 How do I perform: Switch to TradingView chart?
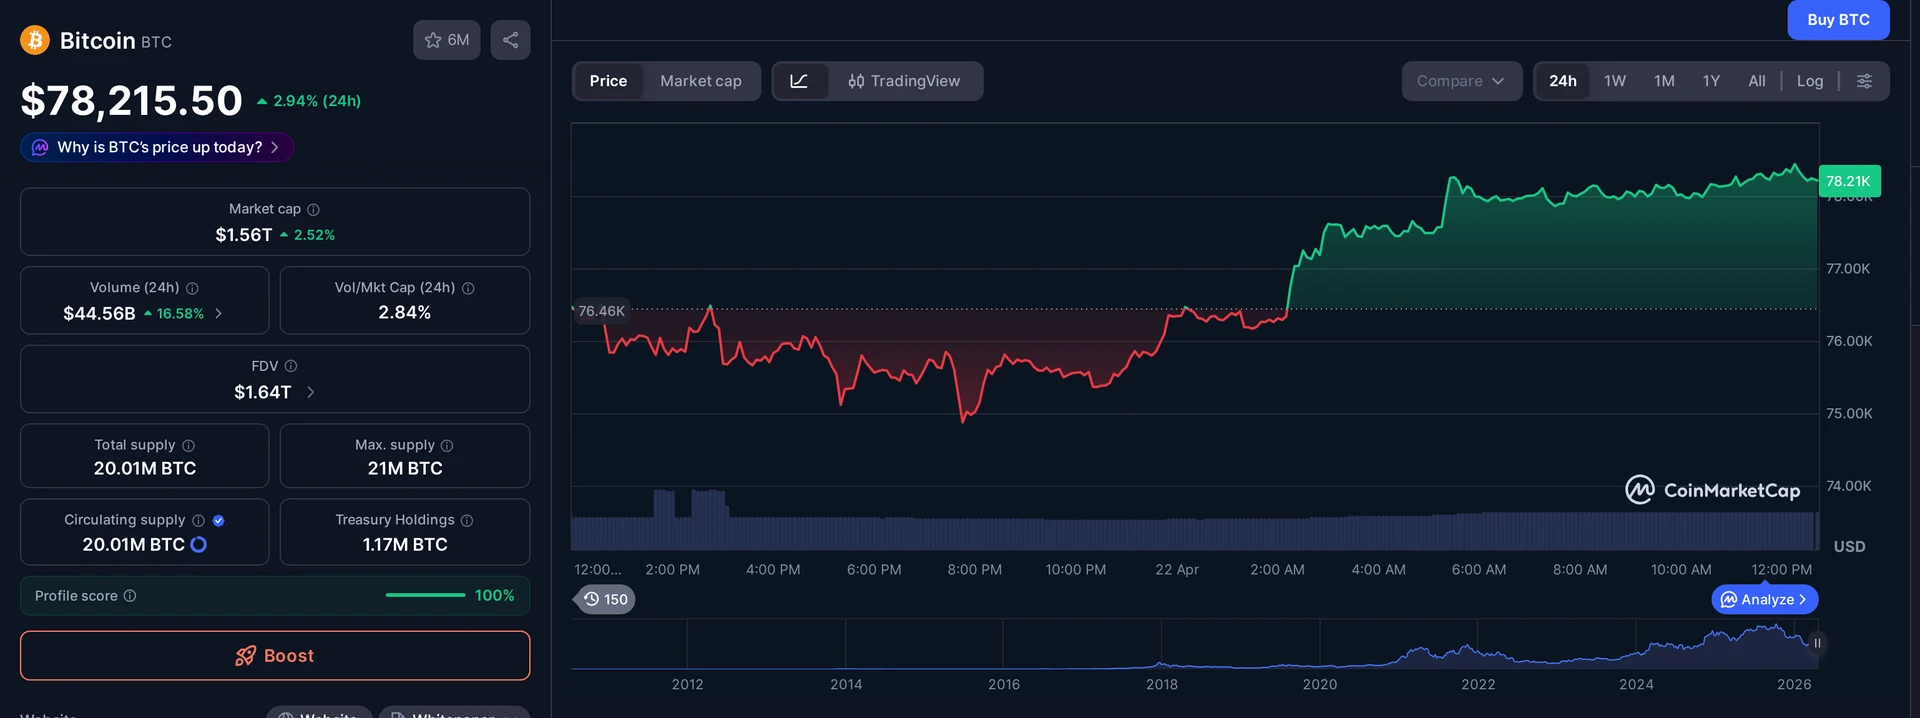pyautogui.click(x=904, y=81)
